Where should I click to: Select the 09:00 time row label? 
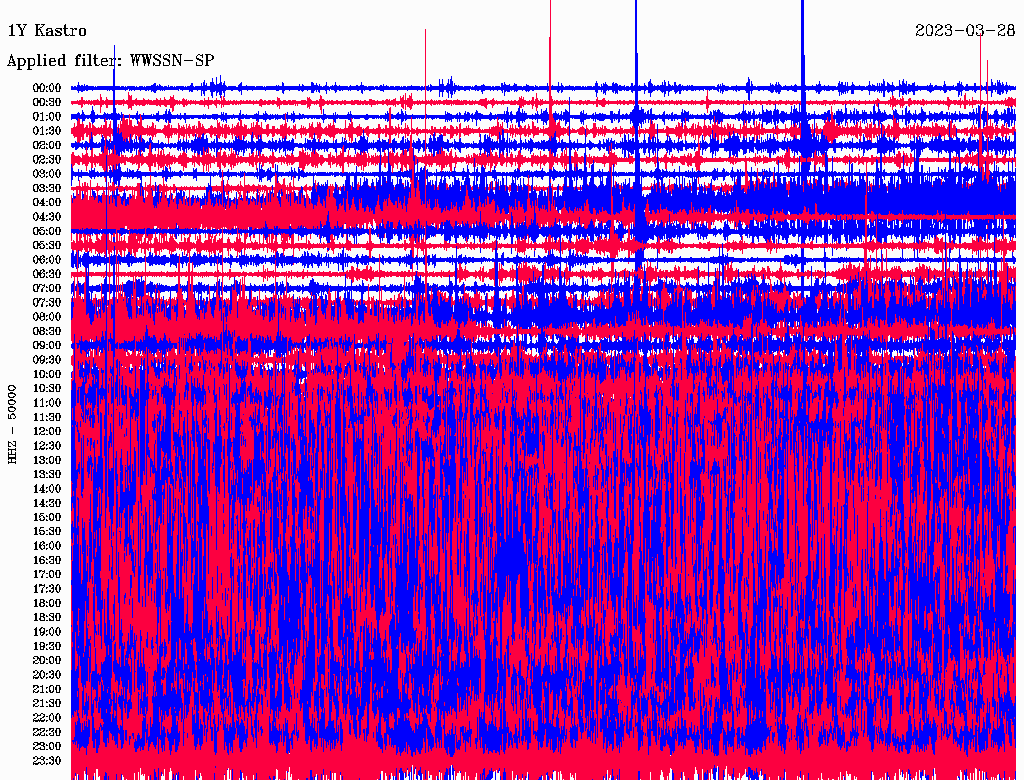click(x=48, y=346)
